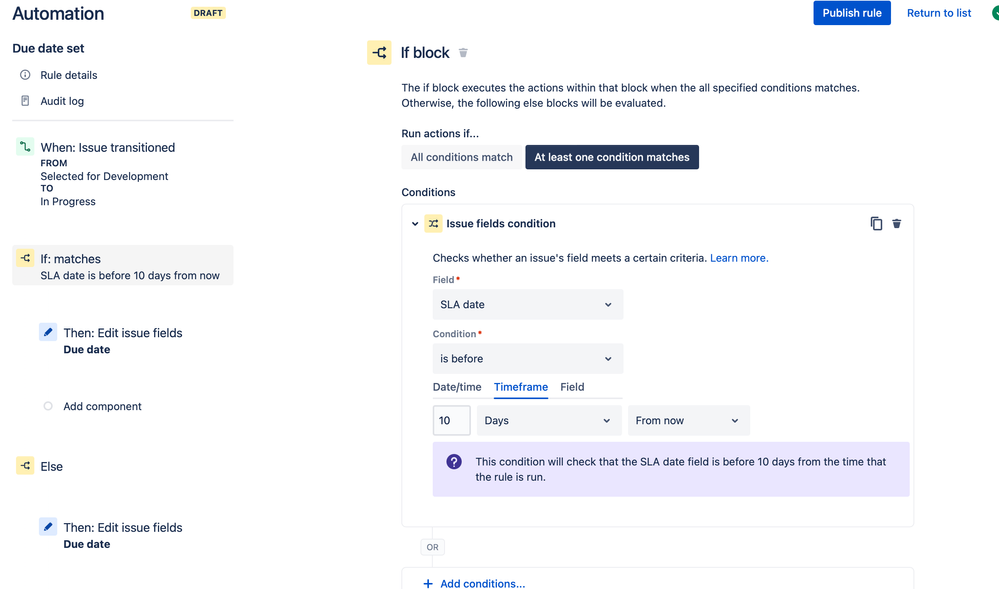
Task: Click the Due date set rule name
Action: pos(48,48)
